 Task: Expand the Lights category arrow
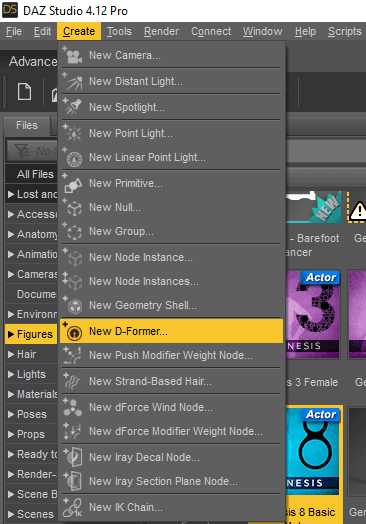11,374
